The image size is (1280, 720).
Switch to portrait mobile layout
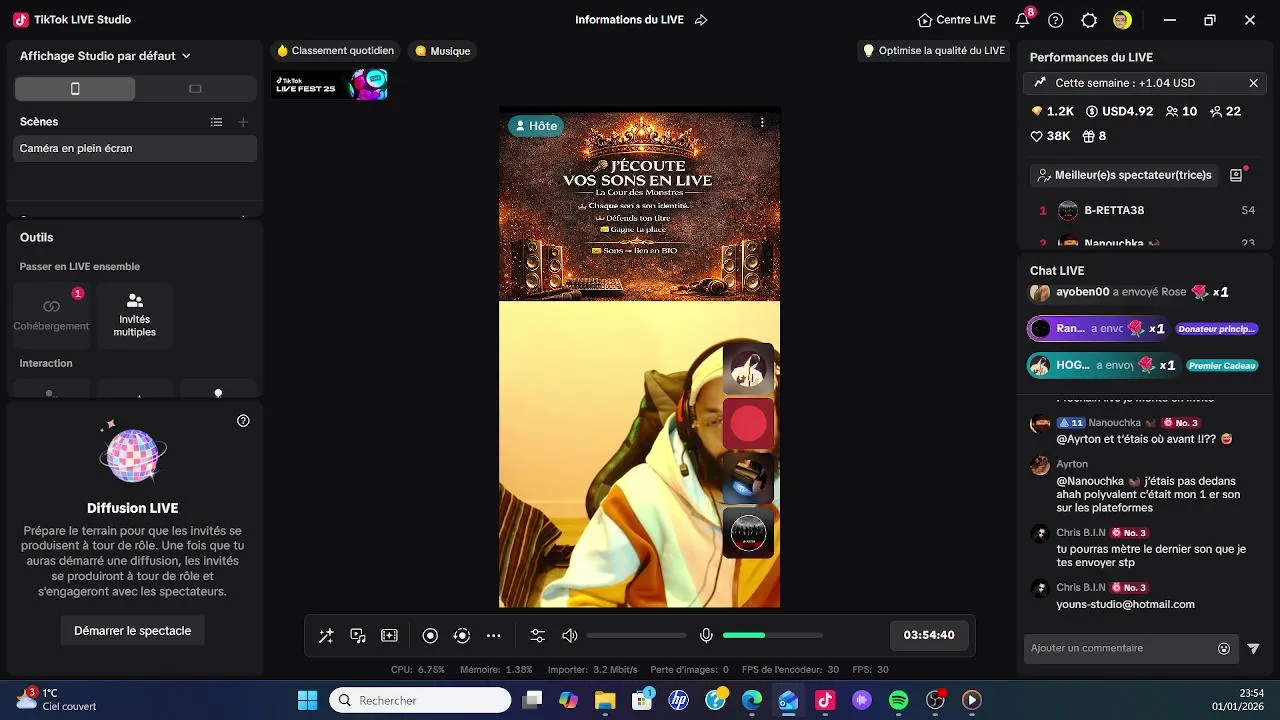pyautogui.click(x=75, y=89)
